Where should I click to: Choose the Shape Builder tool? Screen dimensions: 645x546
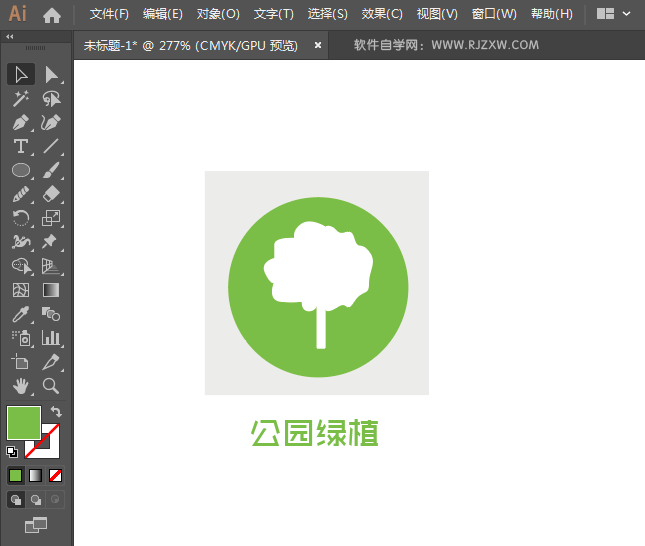21,266
